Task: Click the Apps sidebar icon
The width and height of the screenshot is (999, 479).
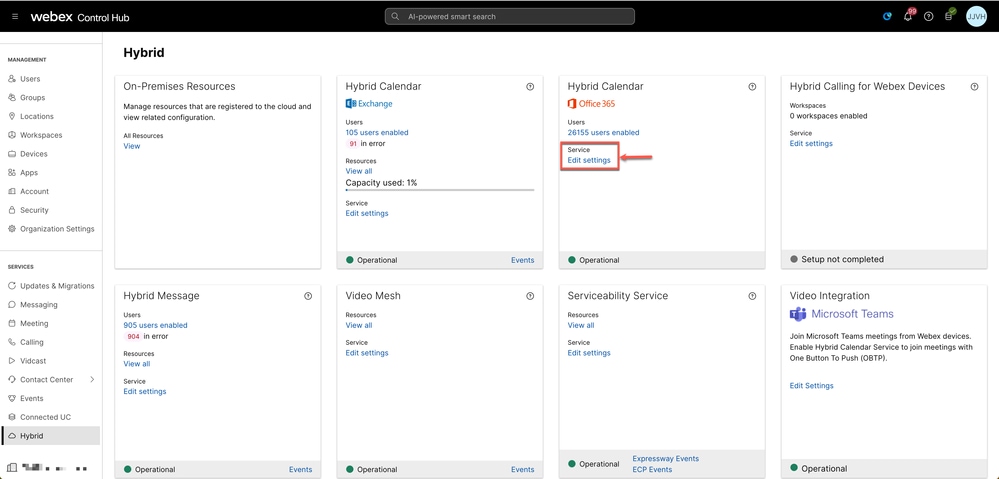Action: point(12,173)
